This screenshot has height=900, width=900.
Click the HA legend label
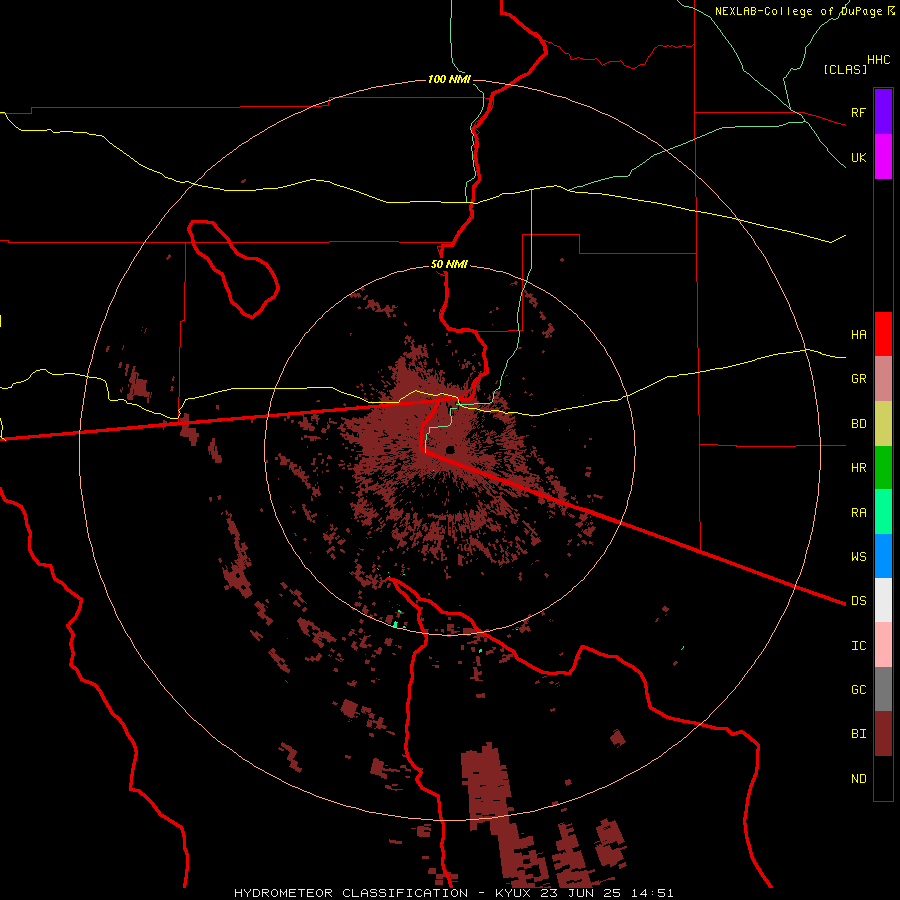(x=858, y=334)
